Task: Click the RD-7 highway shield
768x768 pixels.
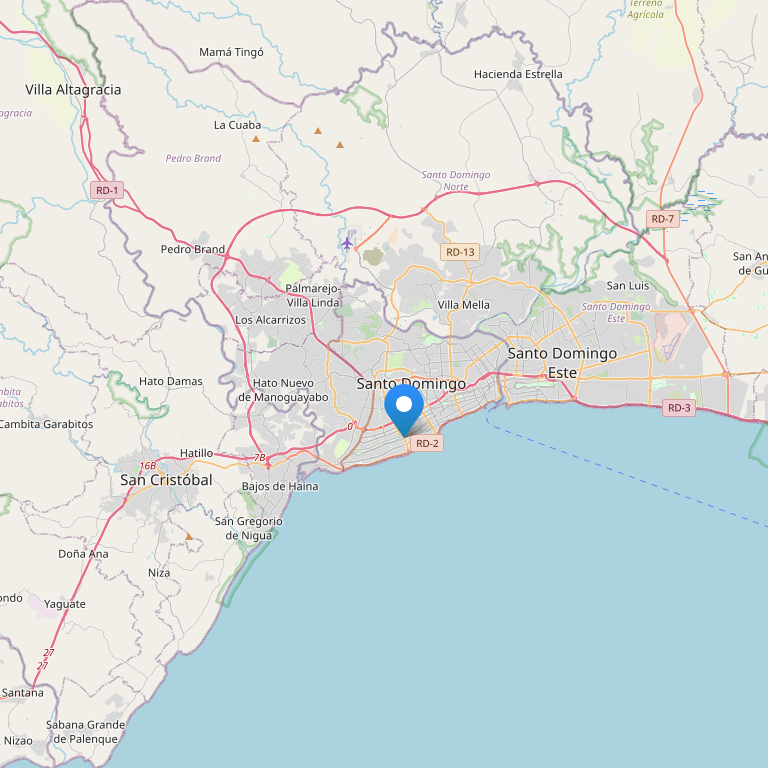Action: 663,219
